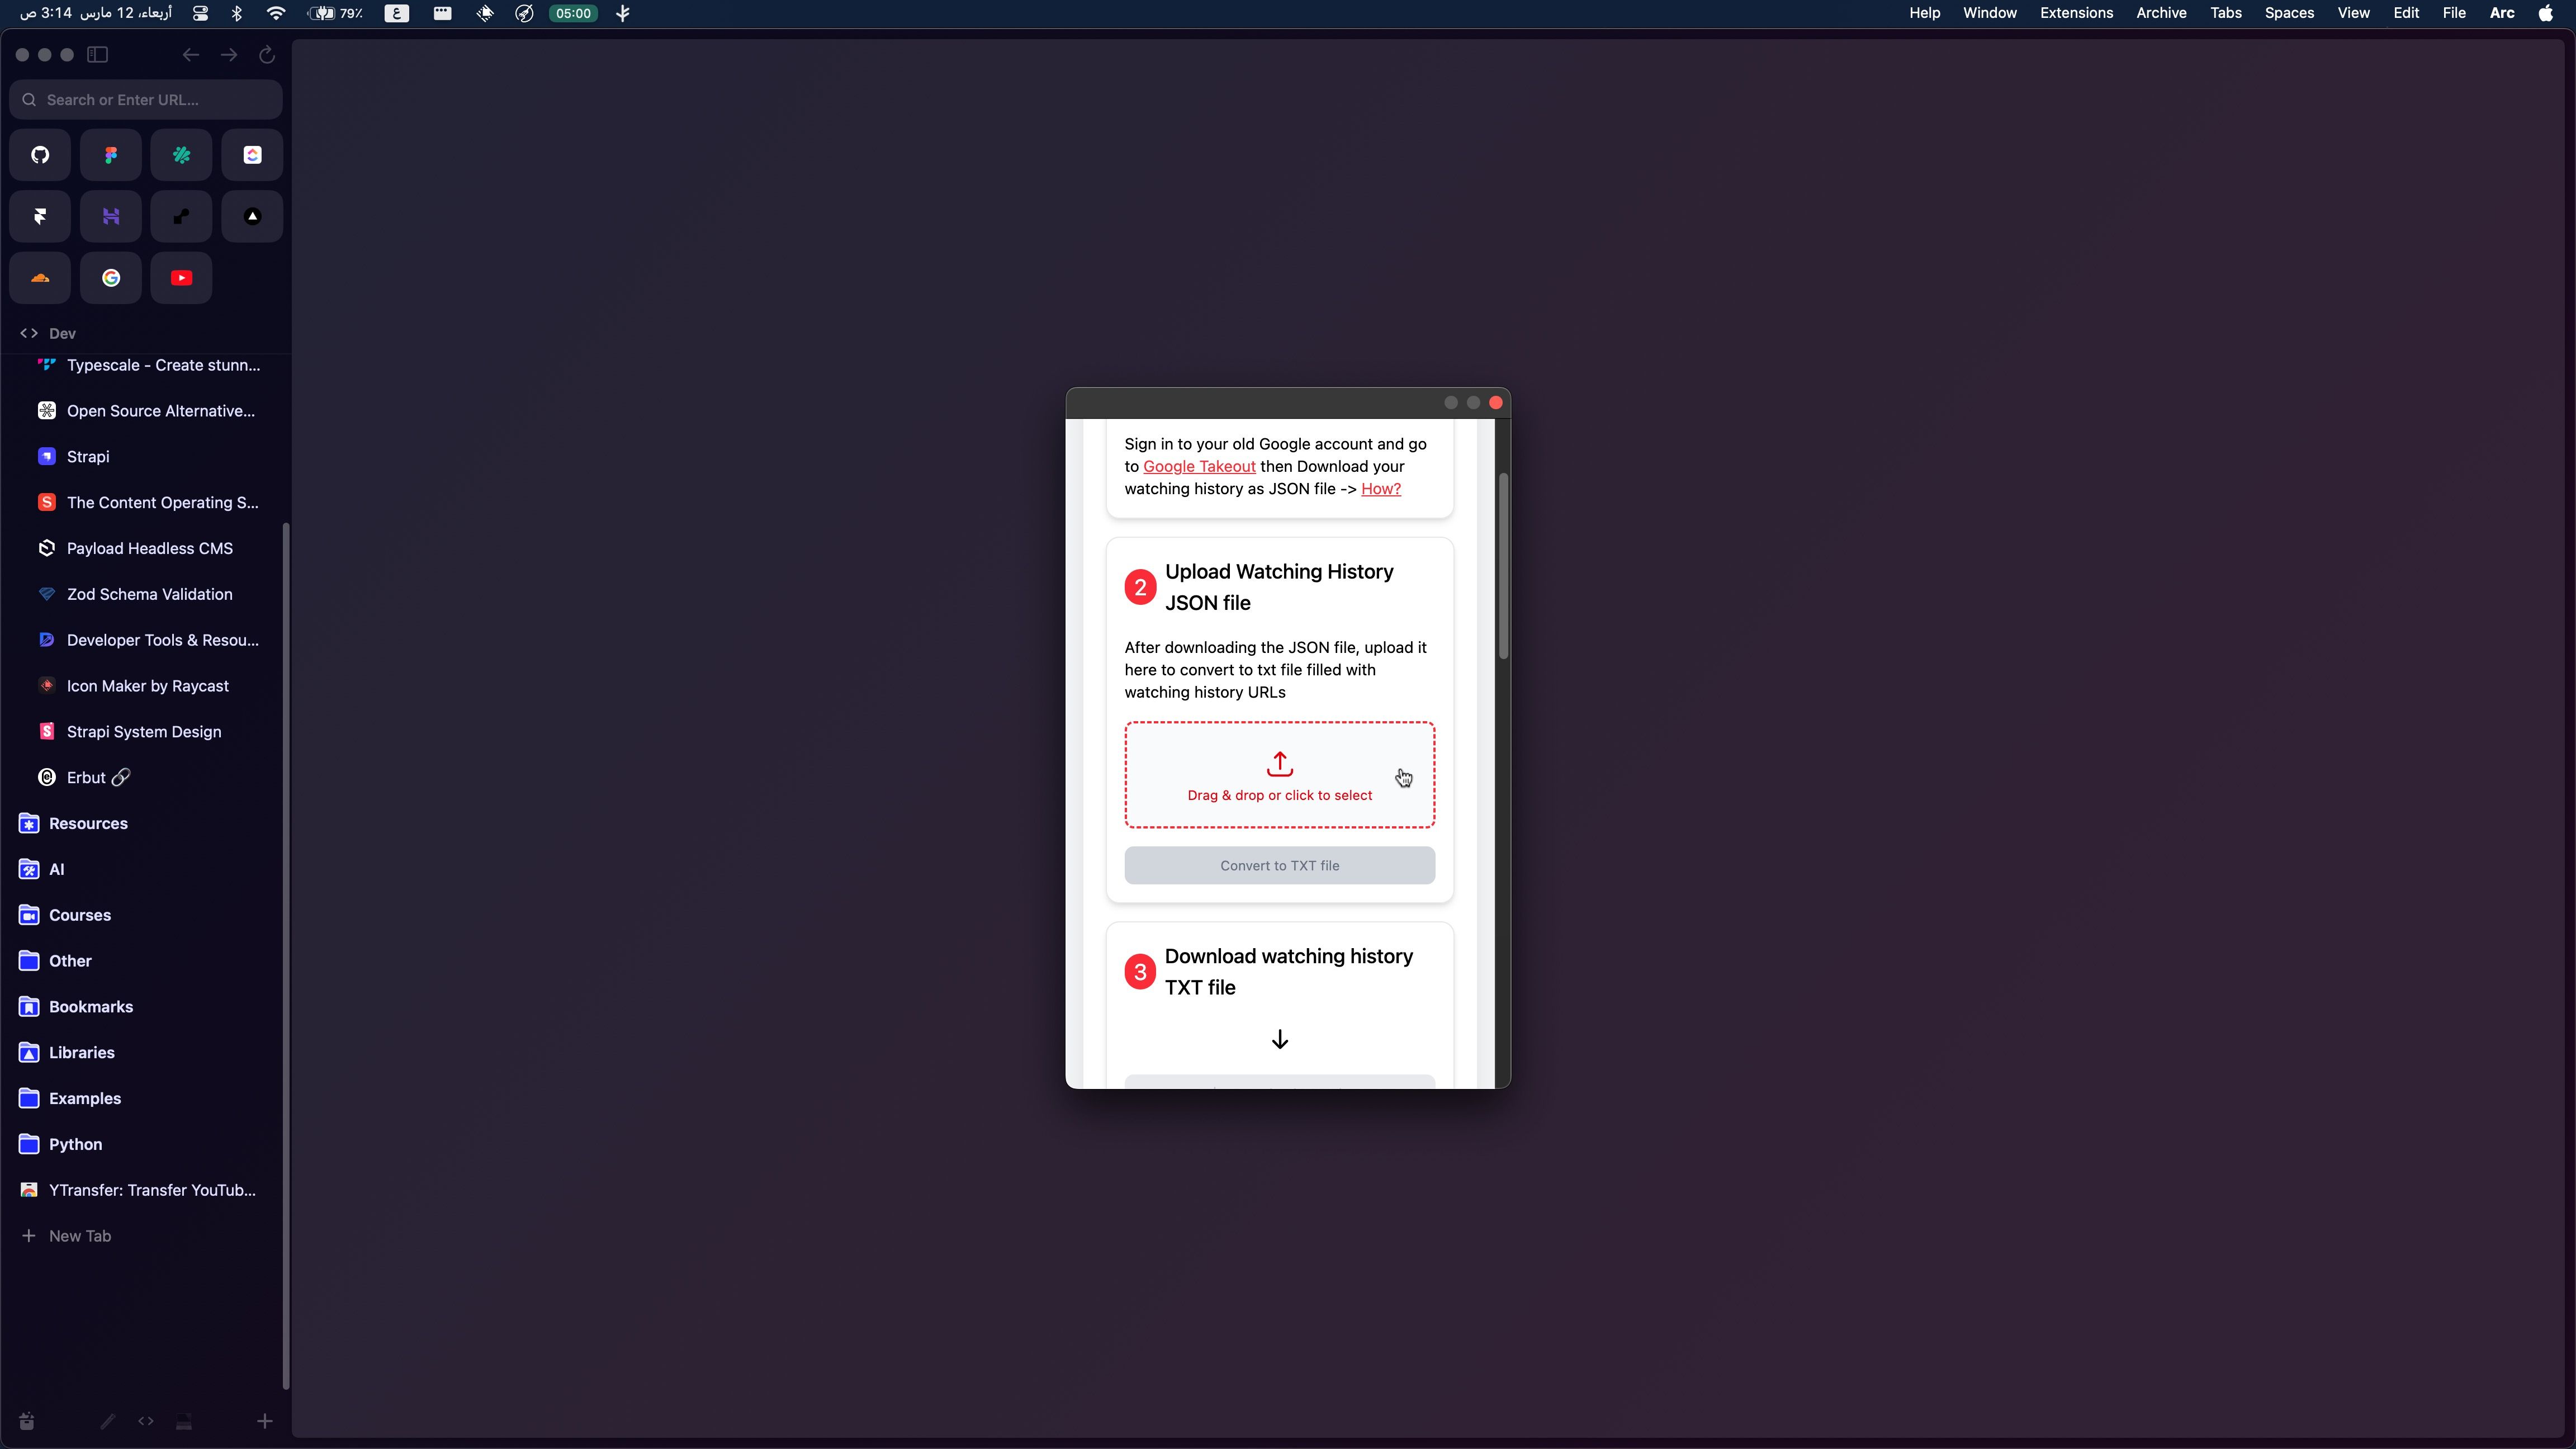Expand the Resources folder
Image resolution: width=2576 pixels, height=1449 pixels.
point(88,823)
